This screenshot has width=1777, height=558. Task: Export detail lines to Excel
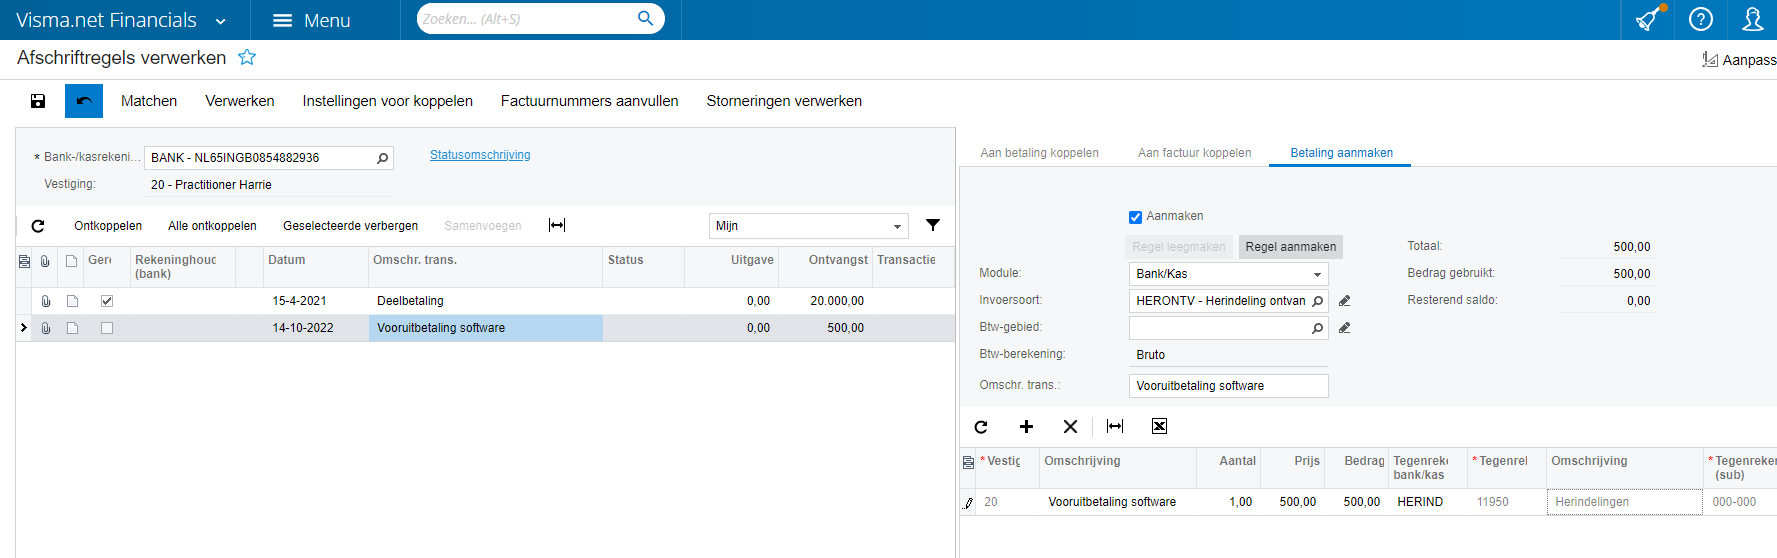click(1159, 427)
